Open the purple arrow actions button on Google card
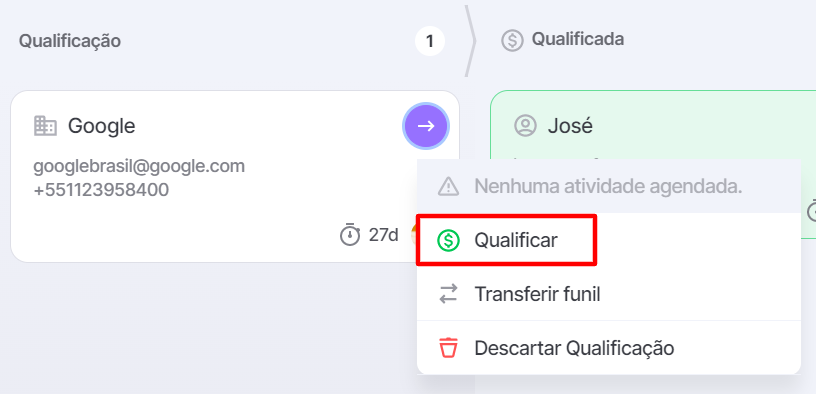This screenshot has height=394, width=816. (426, 126)
